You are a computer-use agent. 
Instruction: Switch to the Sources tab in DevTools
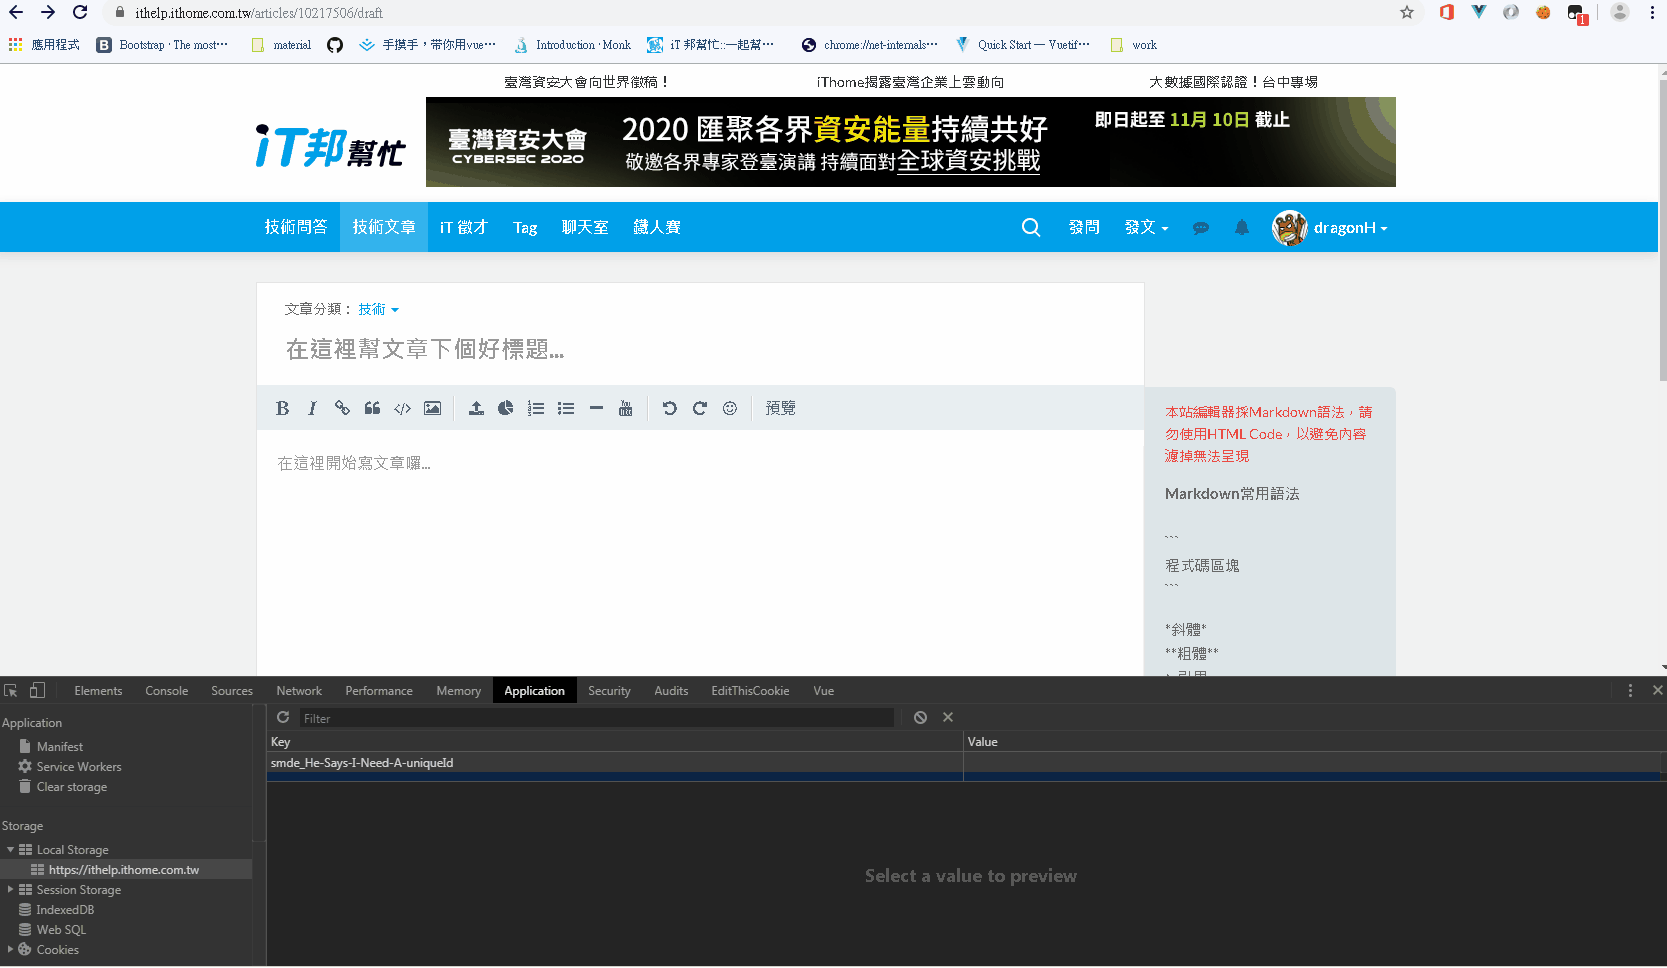(232, 690)
